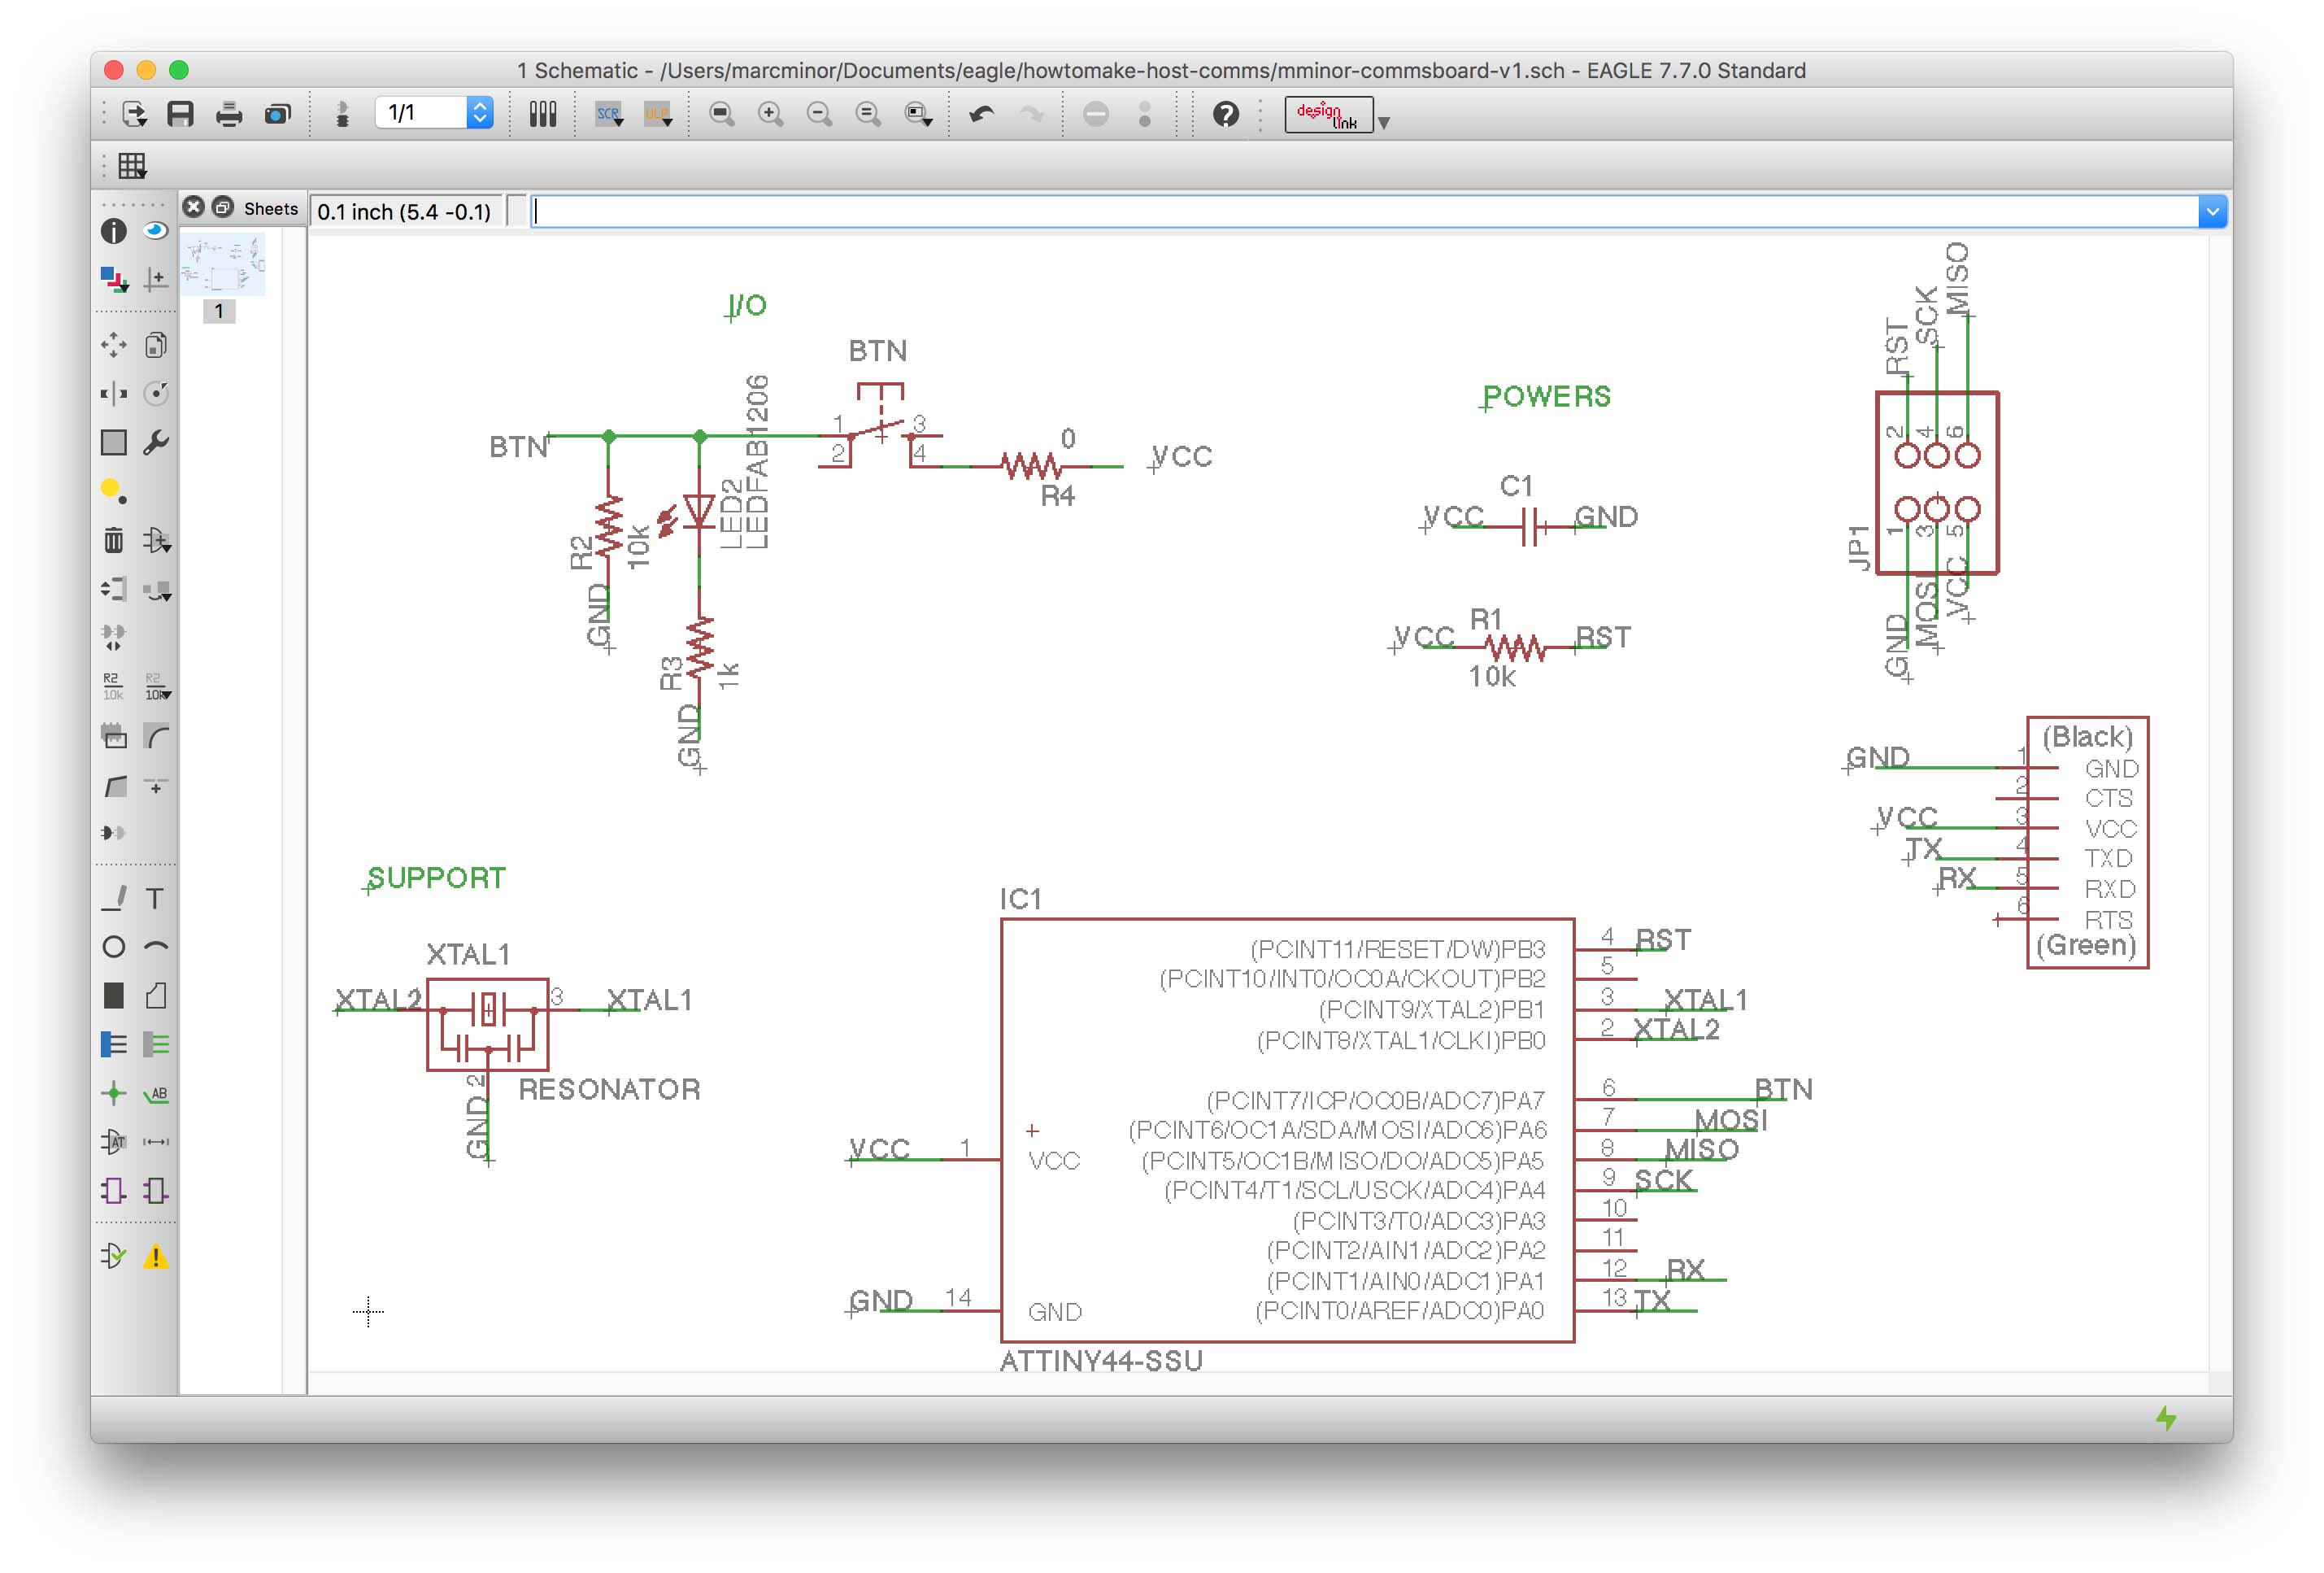Close the Sheets panel
Screen dimensions: 2324x1573
click(x=194, y=207)
